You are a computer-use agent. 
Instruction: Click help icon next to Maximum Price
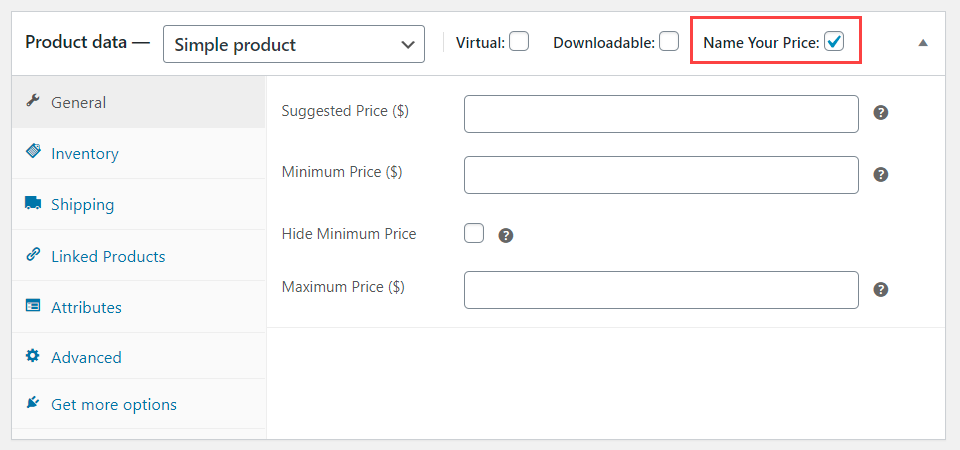[881, 289]
